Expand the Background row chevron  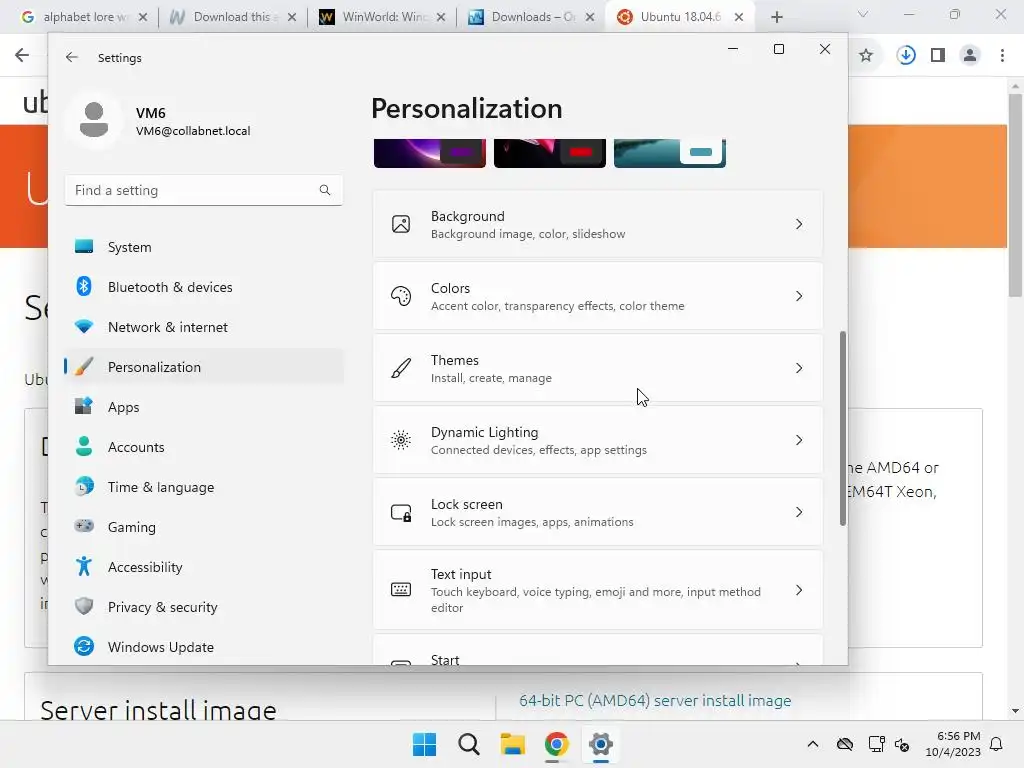click(x=799, y=224)
